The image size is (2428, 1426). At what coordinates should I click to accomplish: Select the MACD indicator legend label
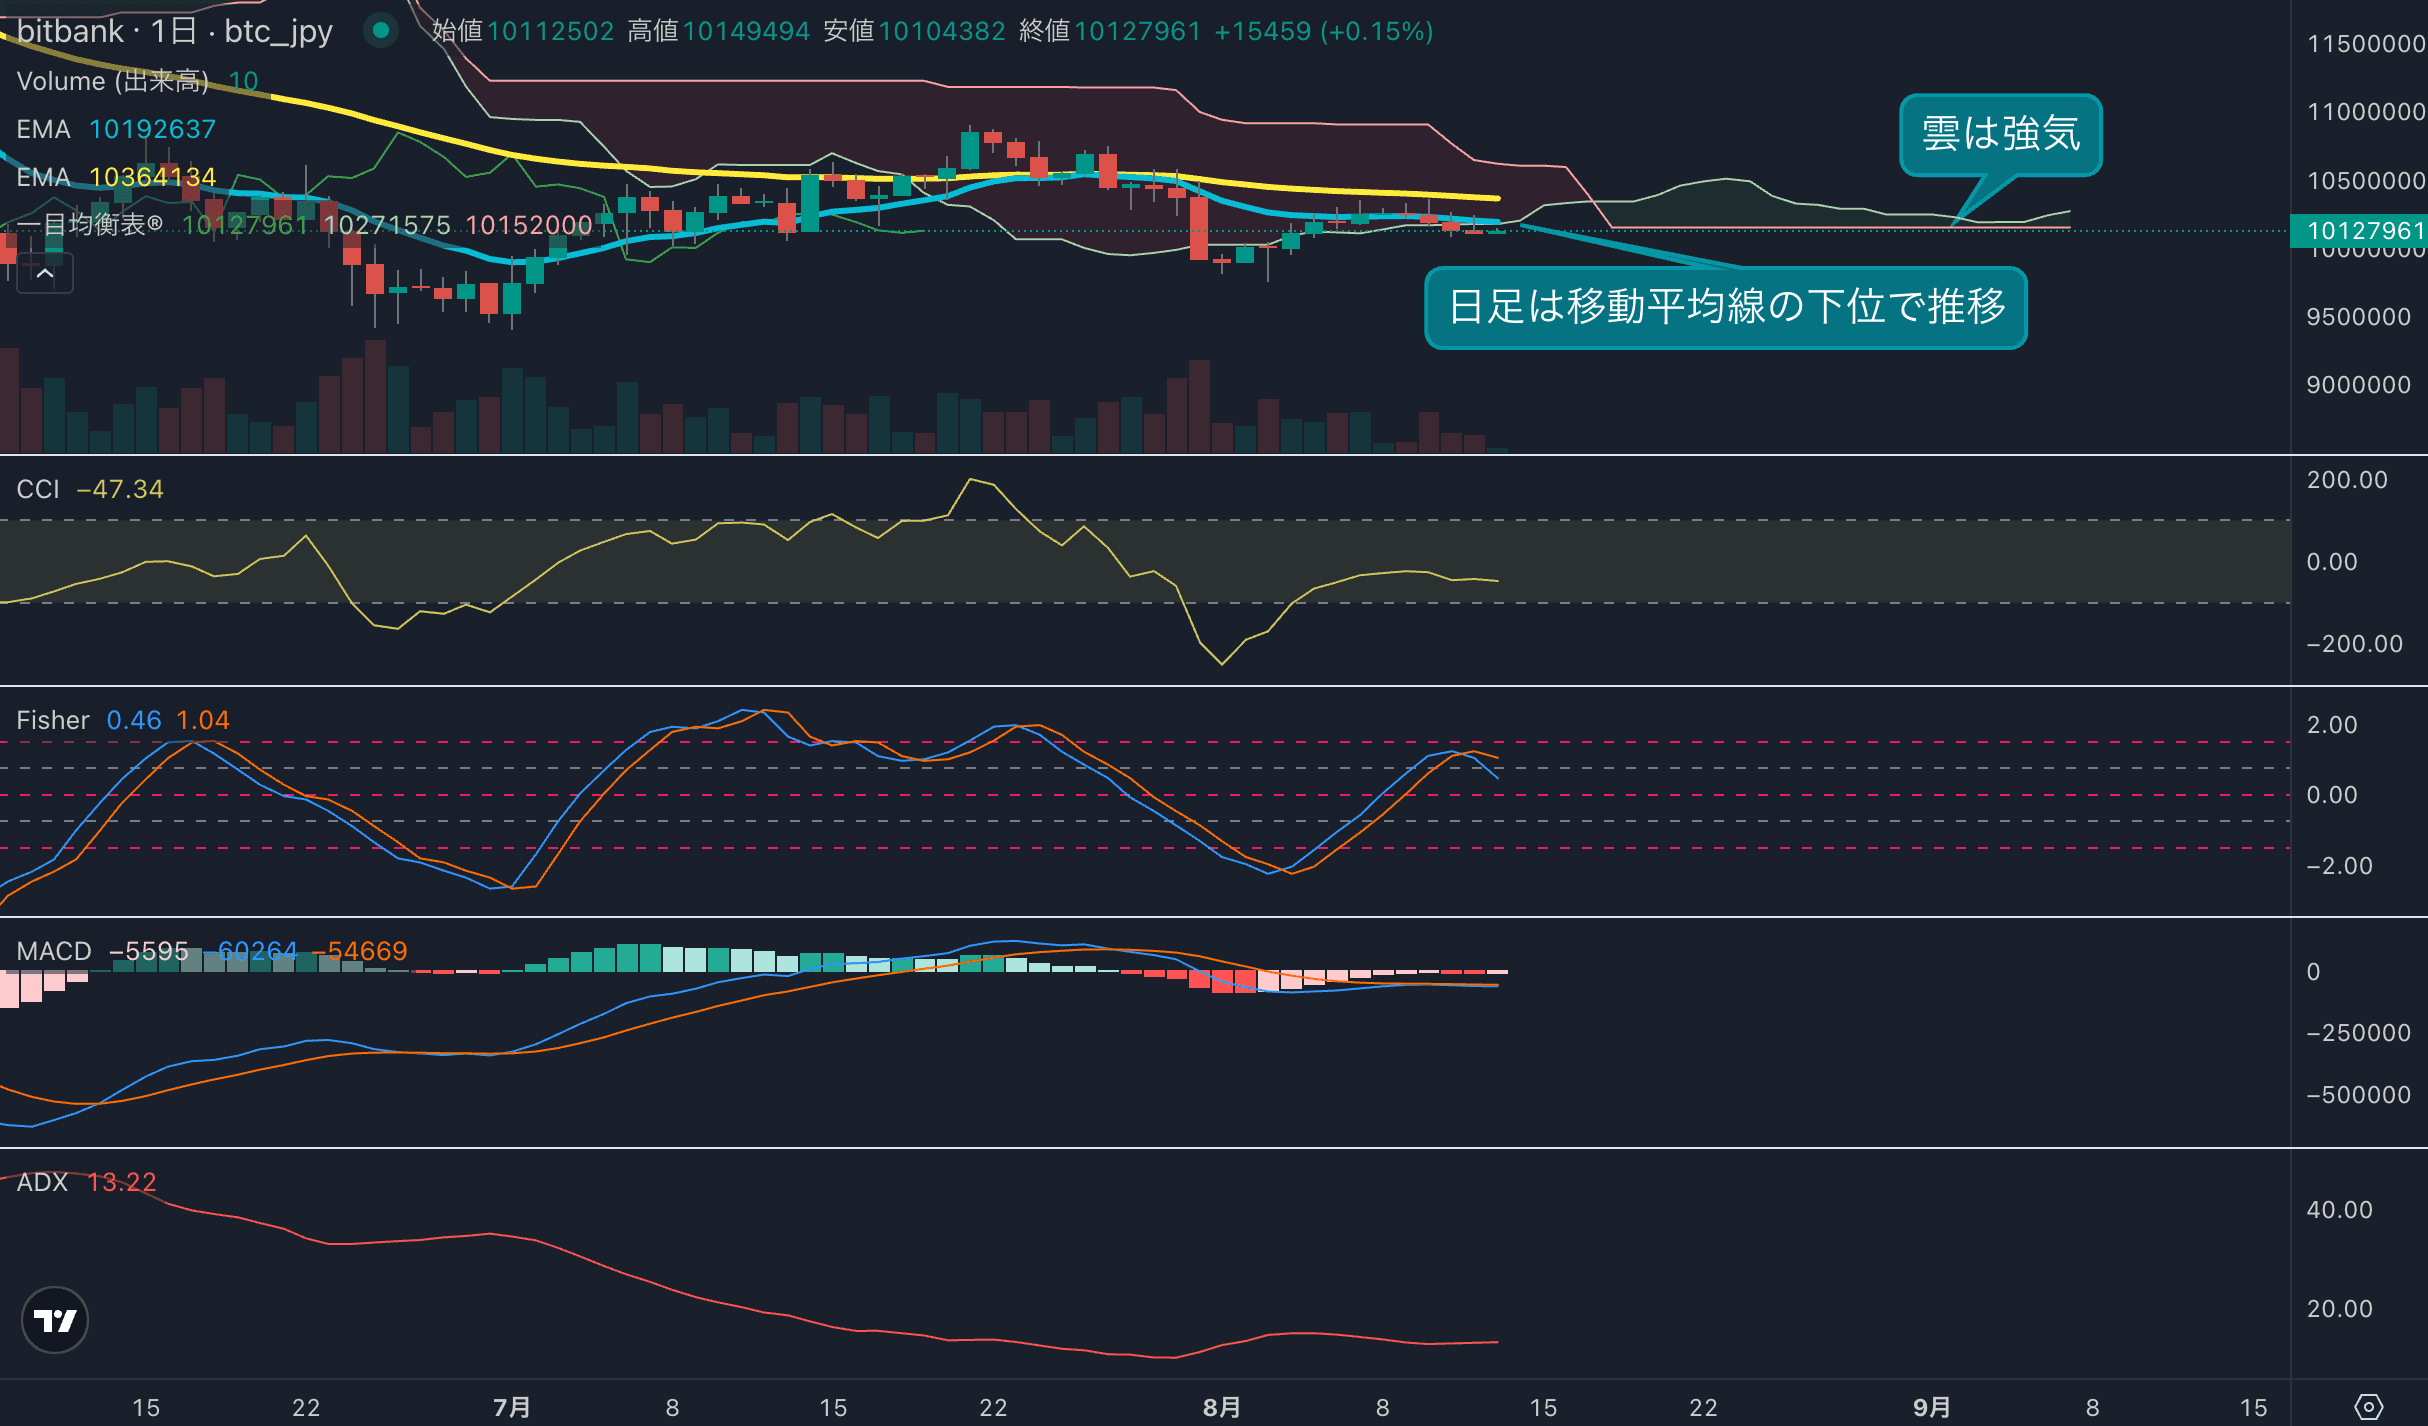pos(54,951)
